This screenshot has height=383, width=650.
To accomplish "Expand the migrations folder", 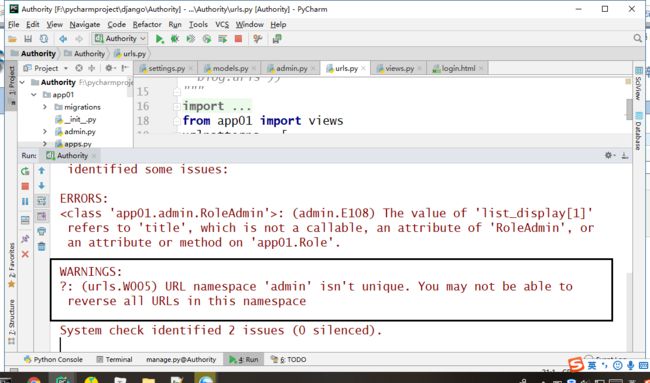I will (45, 107).
